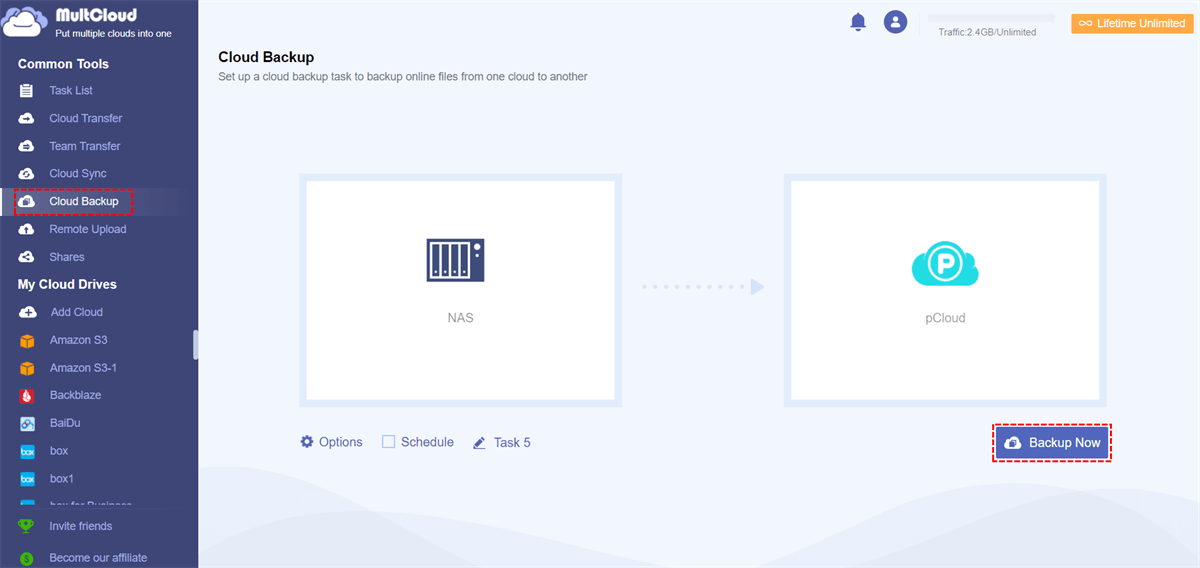Click Invite friends link
Screen dimensions: 1200x568
[x=81, y=526]
